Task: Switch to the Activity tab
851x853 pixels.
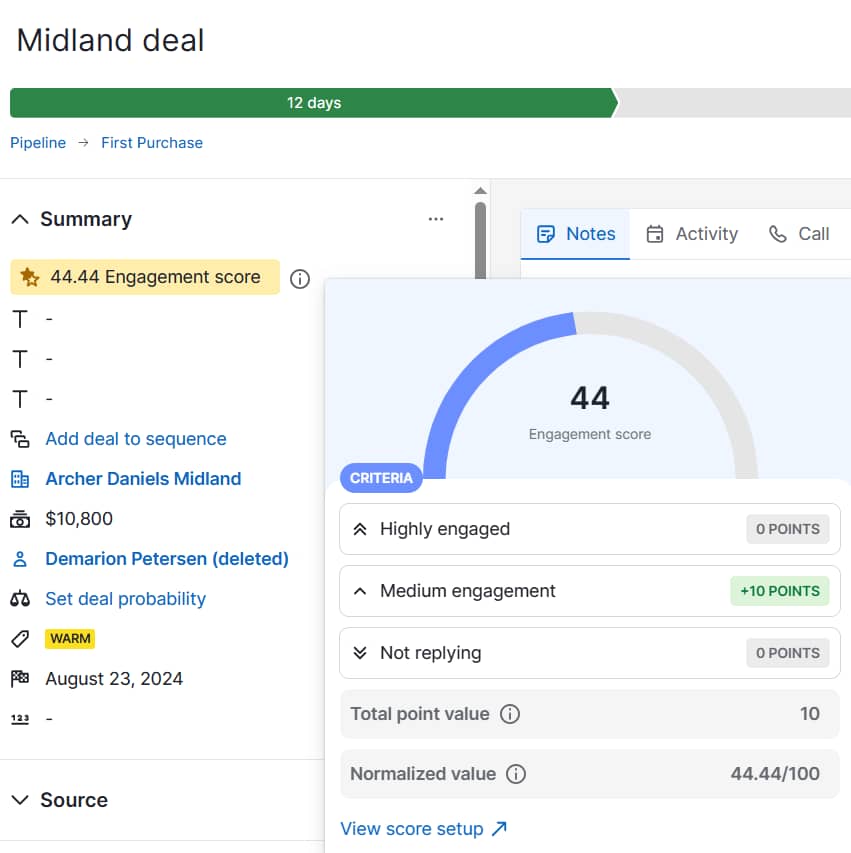Action: (692, 234)
